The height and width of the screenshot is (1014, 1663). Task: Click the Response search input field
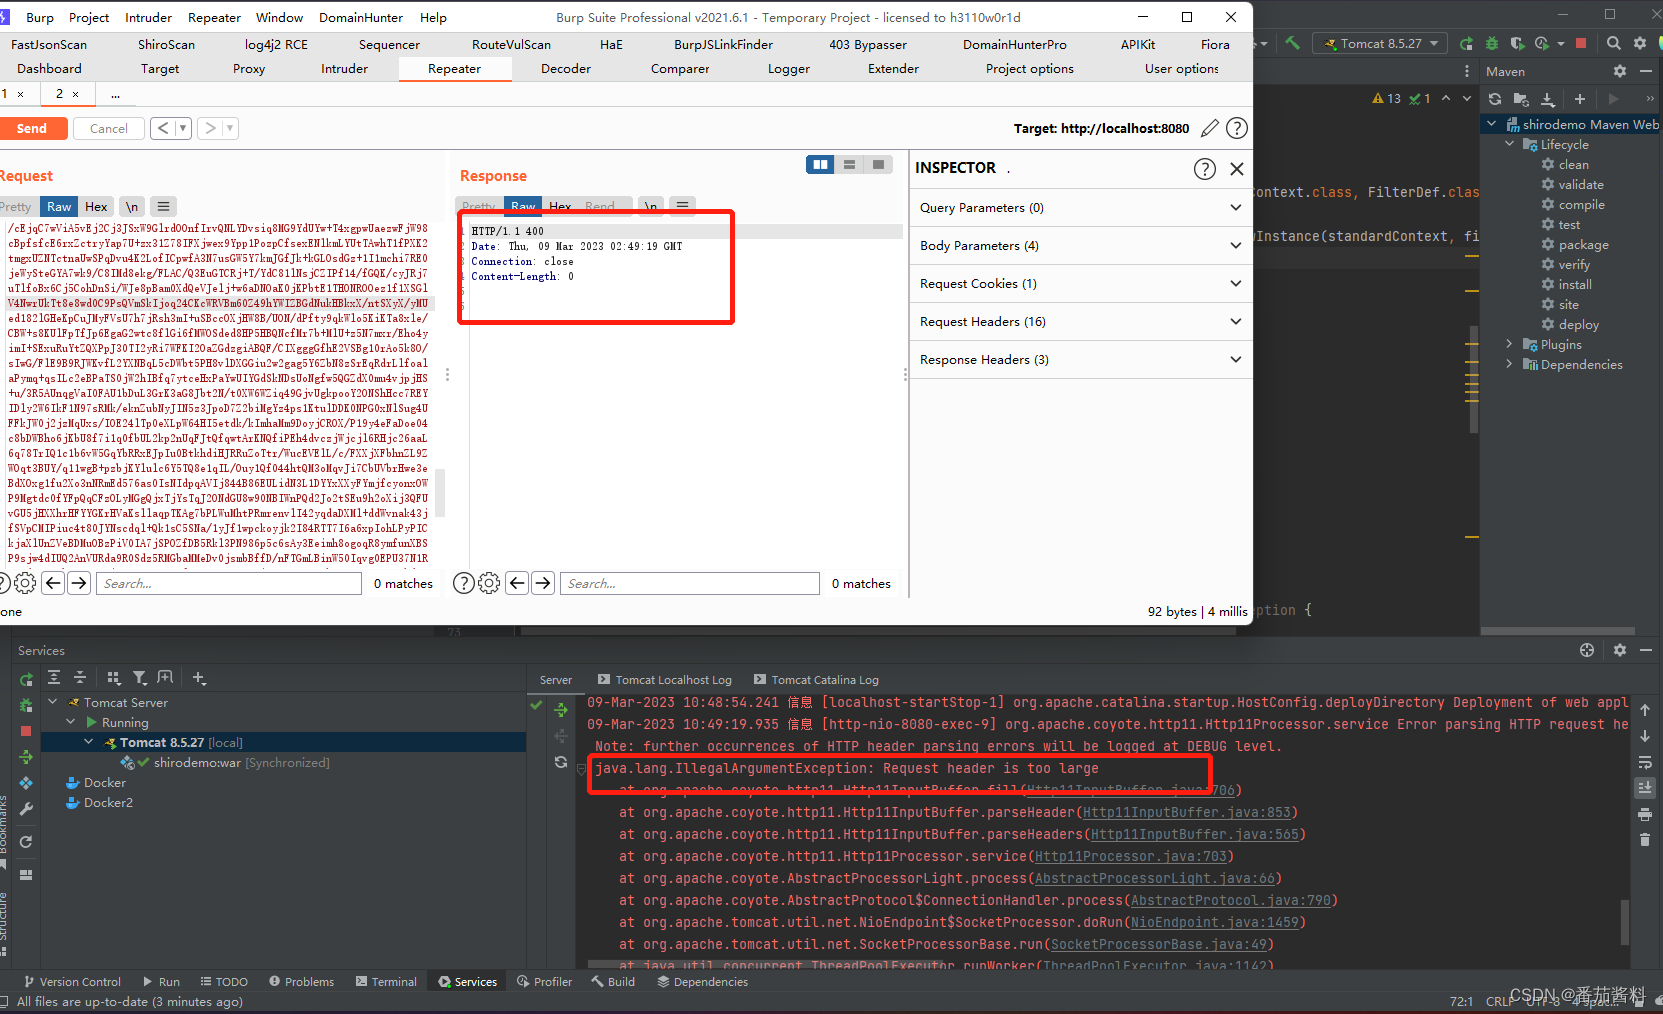click(690, 584)
